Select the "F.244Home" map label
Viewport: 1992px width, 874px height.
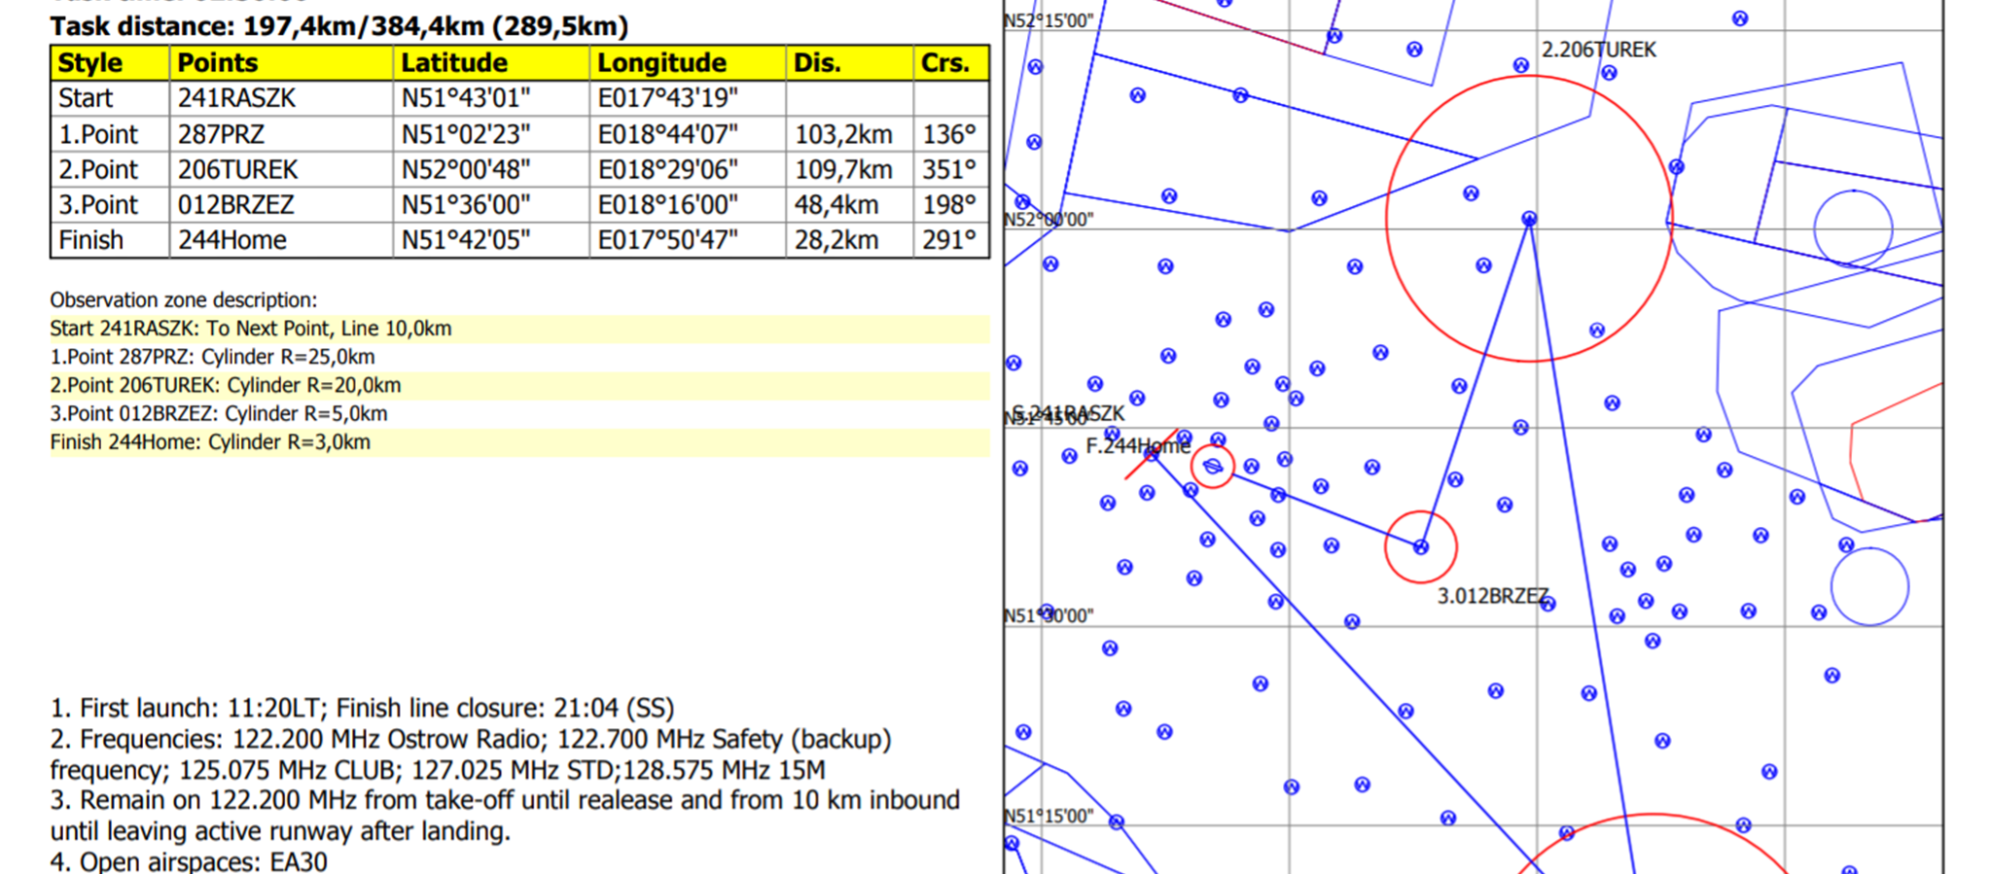(1137, 446)
